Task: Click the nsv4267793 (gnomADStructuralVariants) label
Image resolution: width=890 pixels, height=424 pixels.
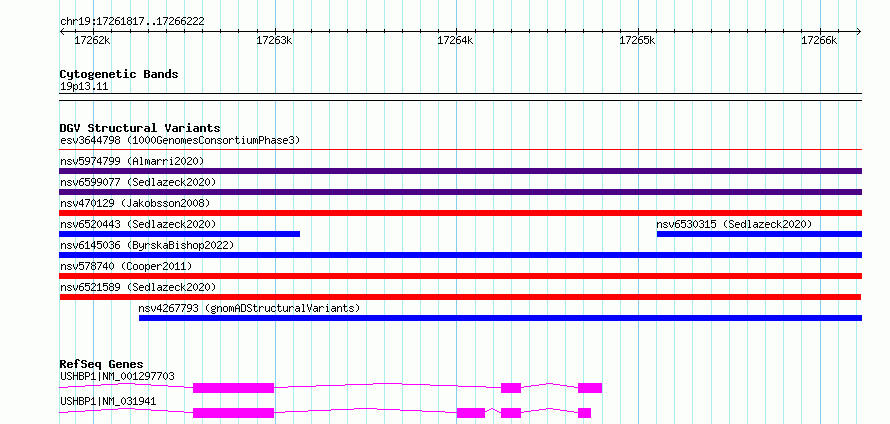Action: pyautogui.click(x=249, y=308)
